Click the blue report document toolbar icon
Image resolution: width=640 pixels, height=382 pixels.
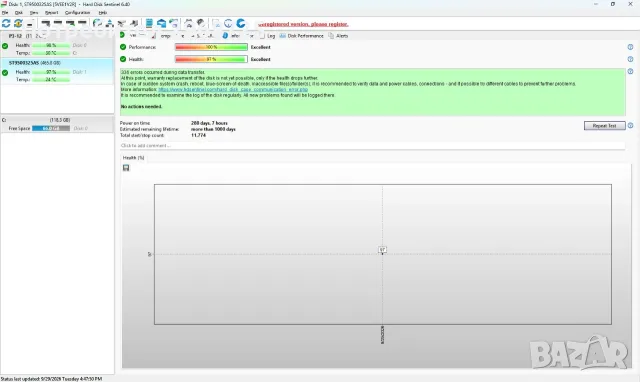pos(149,23)
